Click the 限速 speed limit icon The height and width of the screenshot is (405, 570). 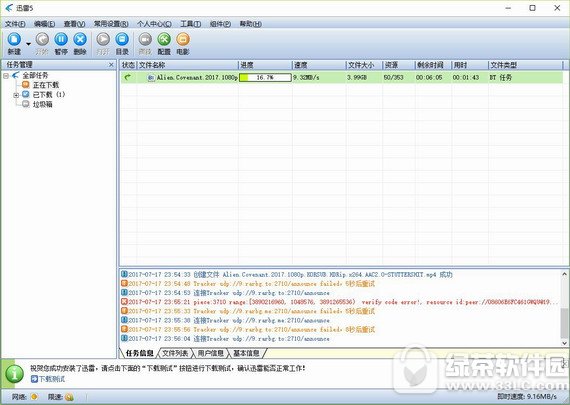[69, 397]
